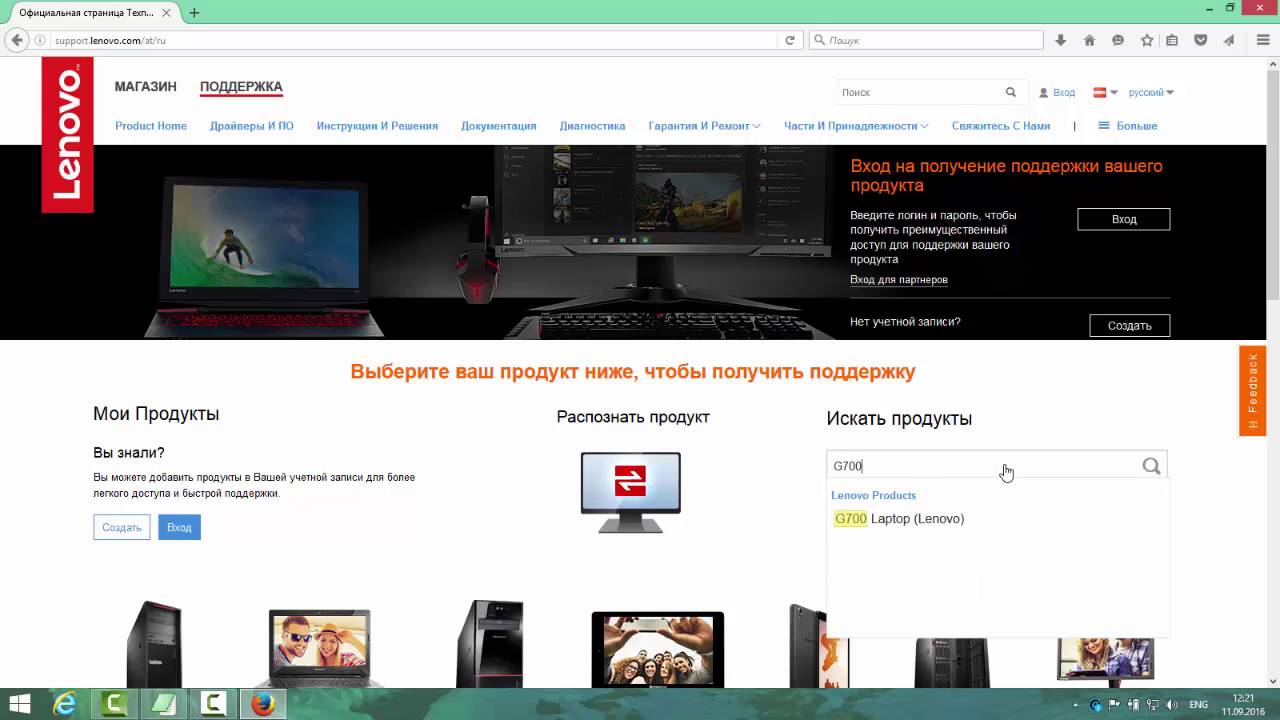Open the country flag dropdown
The height and width of the screenshot is (720, 1280).
1105,92
